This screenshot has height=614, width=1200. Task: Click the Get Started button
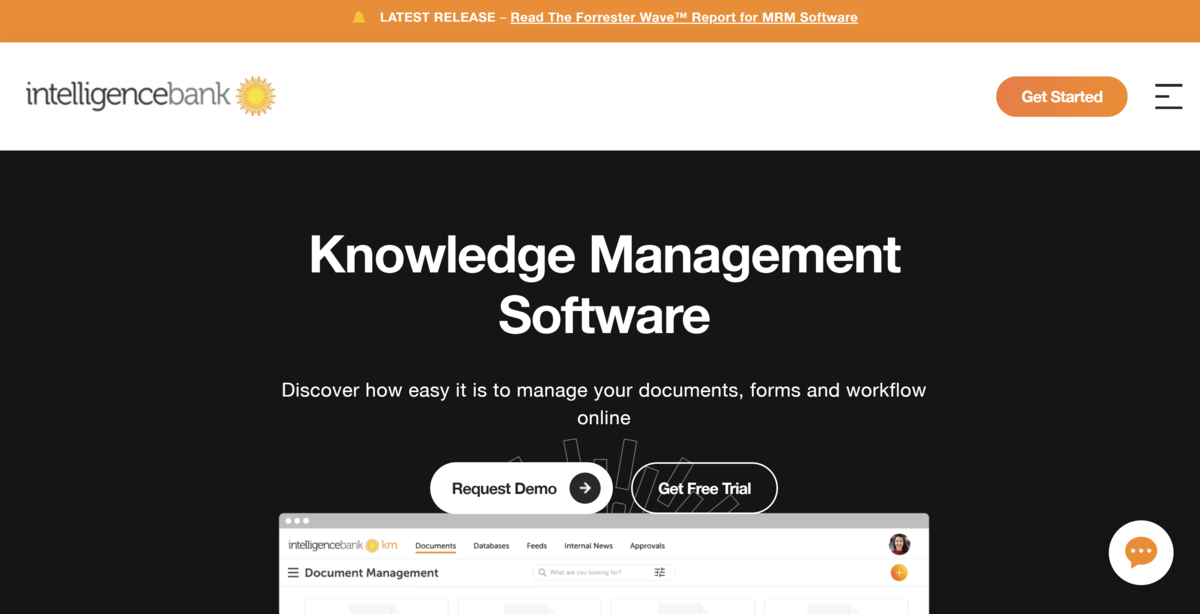pos(1062,97)
